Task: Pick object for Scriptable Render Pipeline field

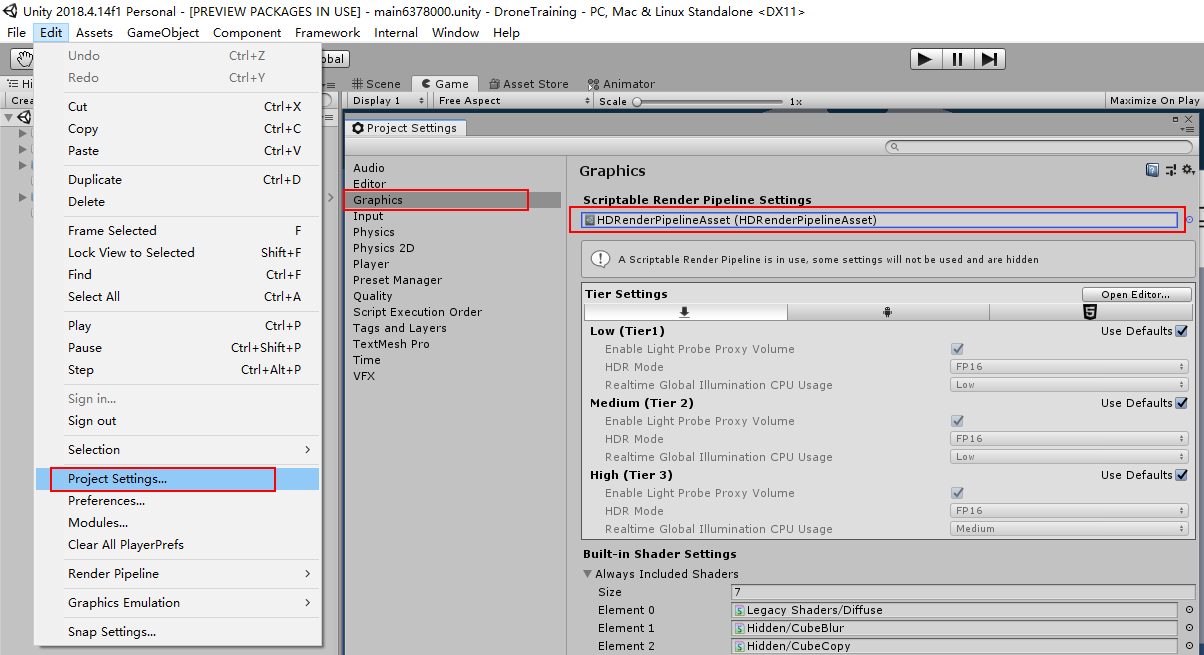Action: coord(1190,220)
